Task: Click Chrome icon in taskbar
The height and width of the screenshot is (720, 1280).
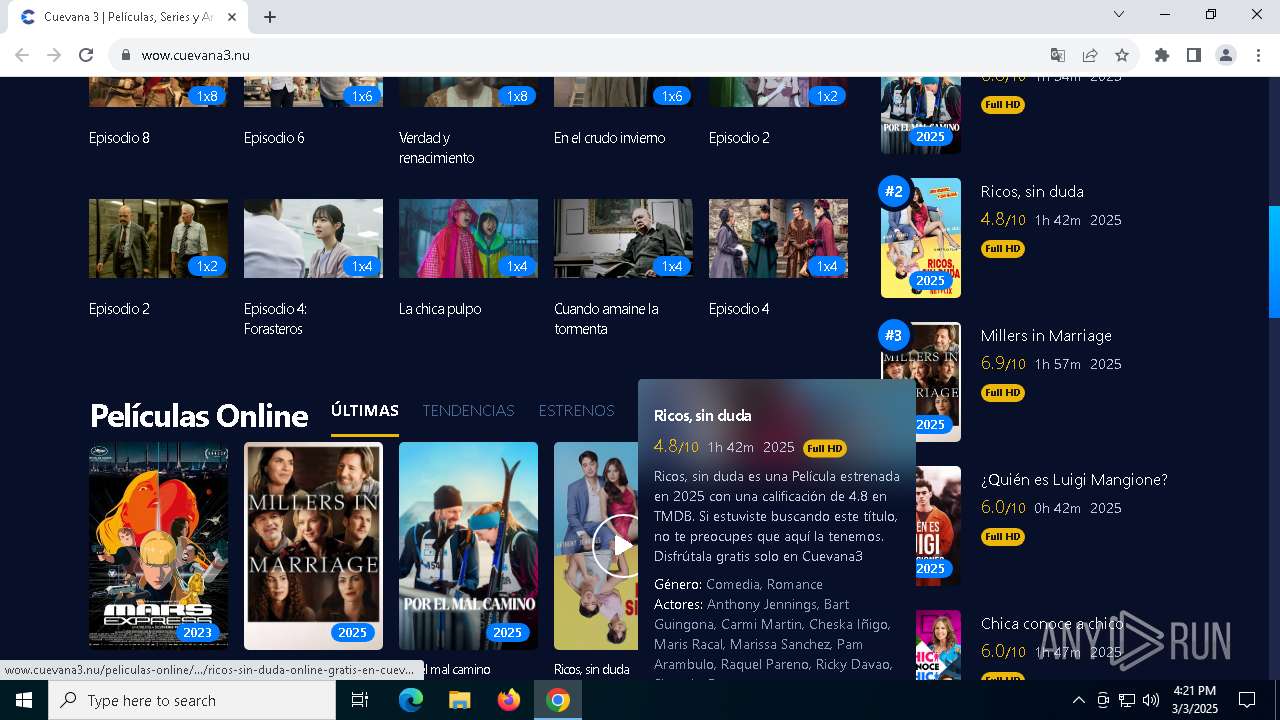Action: 558,700
